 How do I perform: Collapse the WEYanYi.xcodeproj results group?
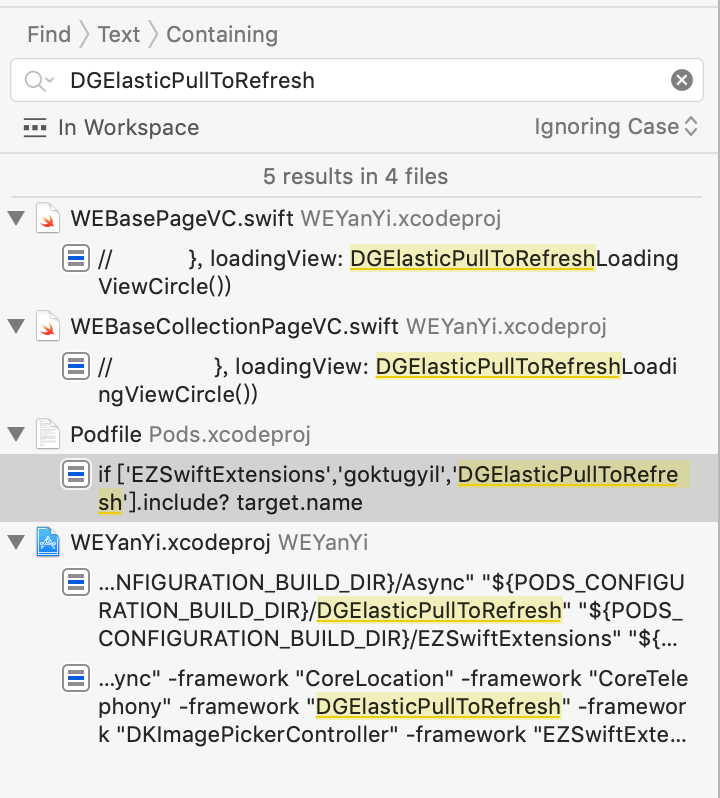coord(16,542)
